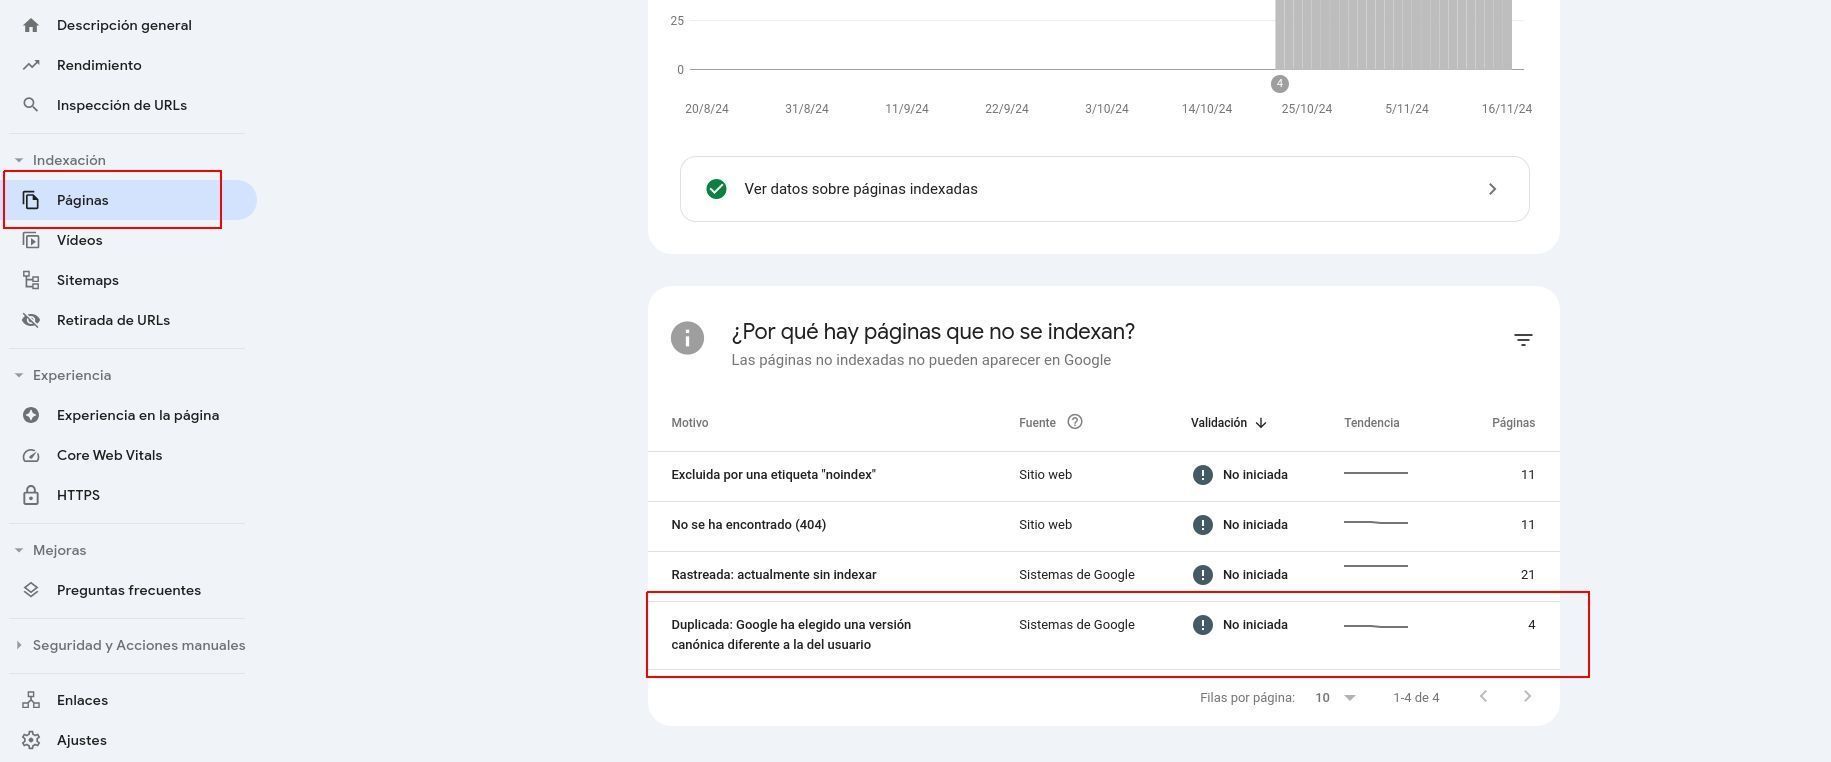The width and height of the screenshot is (1831, 762).
Task: Click the Sitemaps icon in the sidebar
Action: point(31,280)
